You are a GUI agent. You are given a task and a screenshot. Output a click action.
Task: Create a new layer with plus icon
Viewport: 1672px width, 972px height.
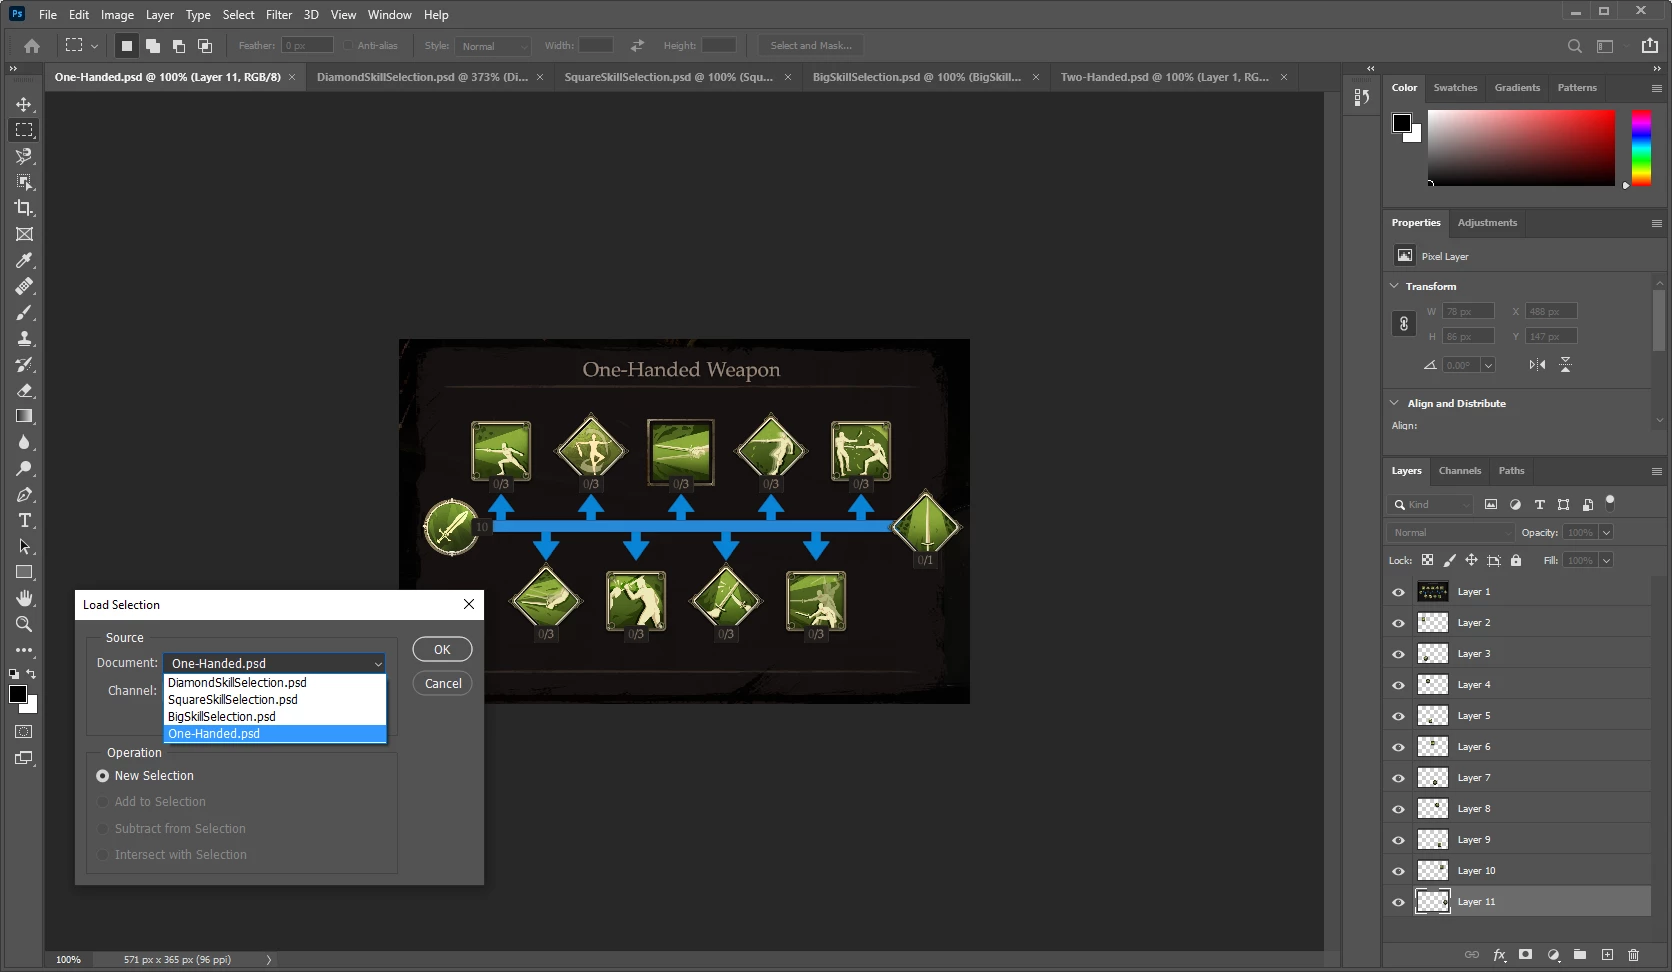pos(1607,955)
